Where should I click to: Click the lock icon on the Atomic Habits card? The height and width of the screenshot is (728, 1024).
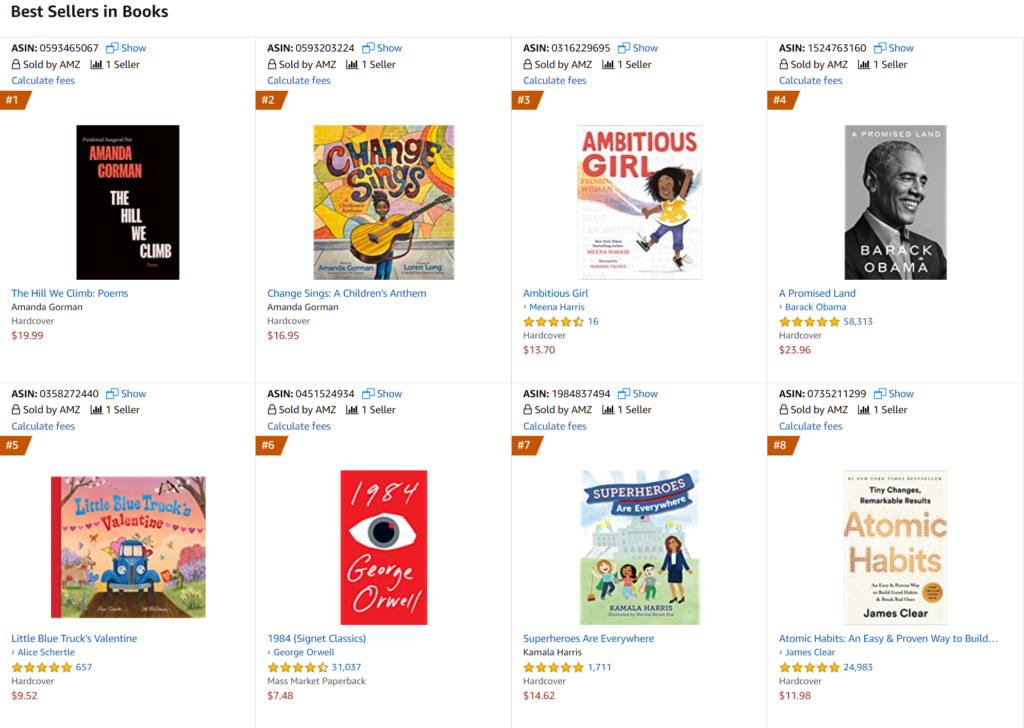(x=782, y=409)
